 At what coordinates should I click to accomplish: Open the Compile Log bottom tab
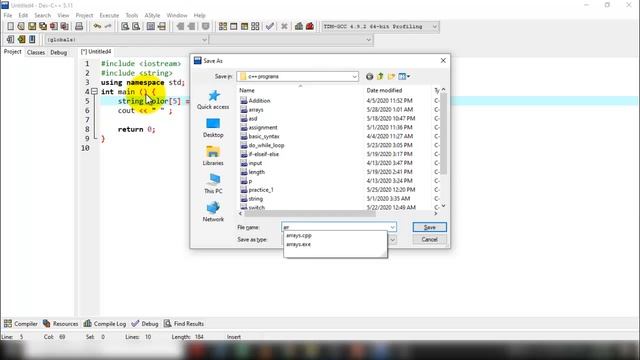point(105,324)
